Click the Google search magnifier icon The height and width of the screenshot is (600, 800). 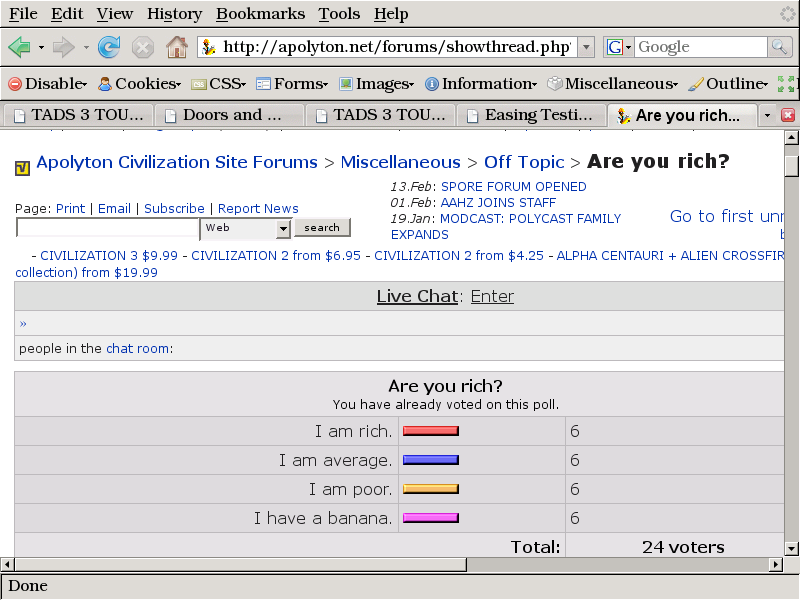click(779, 47)
